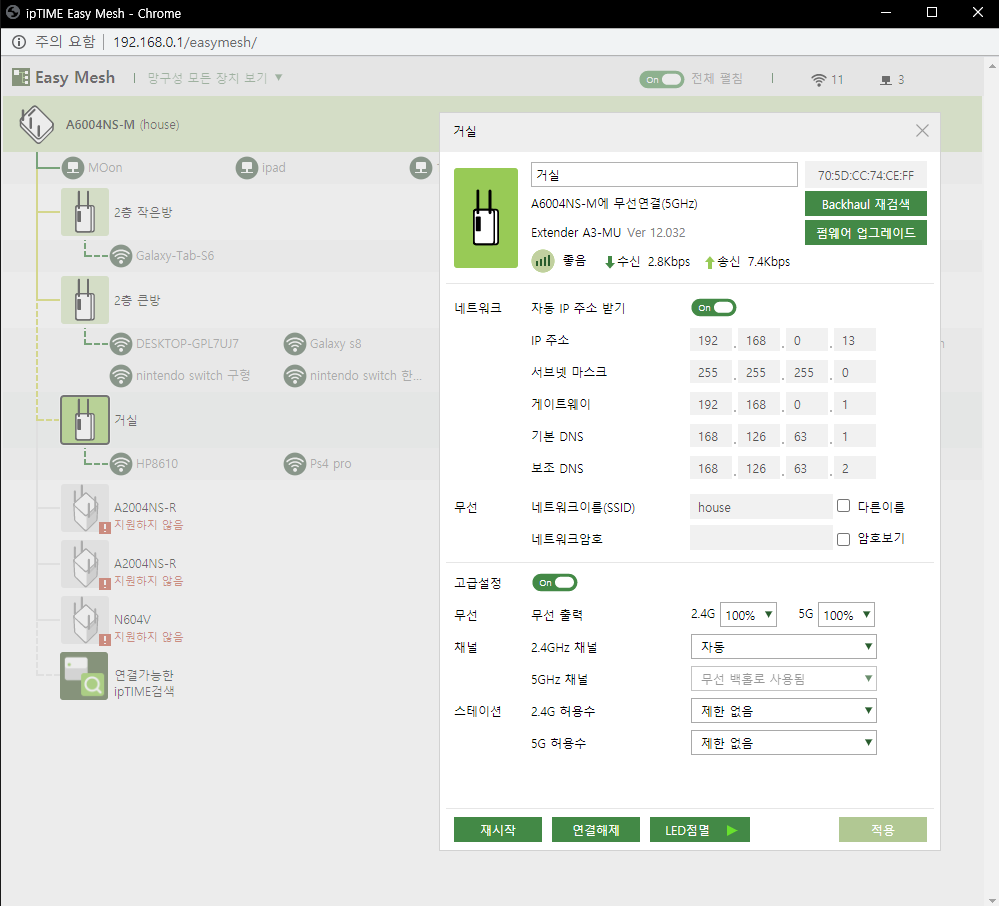Open the 5G 무선 출력 dropdown
Screen dimensions: 999x906
pyautogui.click(x=846, y=615)
